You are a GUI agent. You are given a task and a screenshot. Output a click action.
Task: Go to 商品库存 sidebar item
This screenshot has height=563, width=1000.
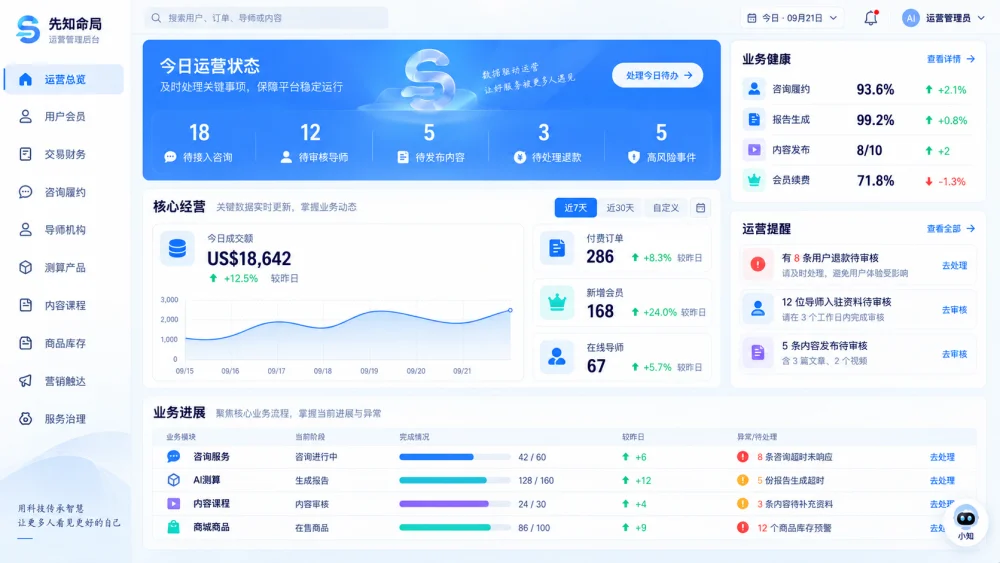[x=64, y=343]
